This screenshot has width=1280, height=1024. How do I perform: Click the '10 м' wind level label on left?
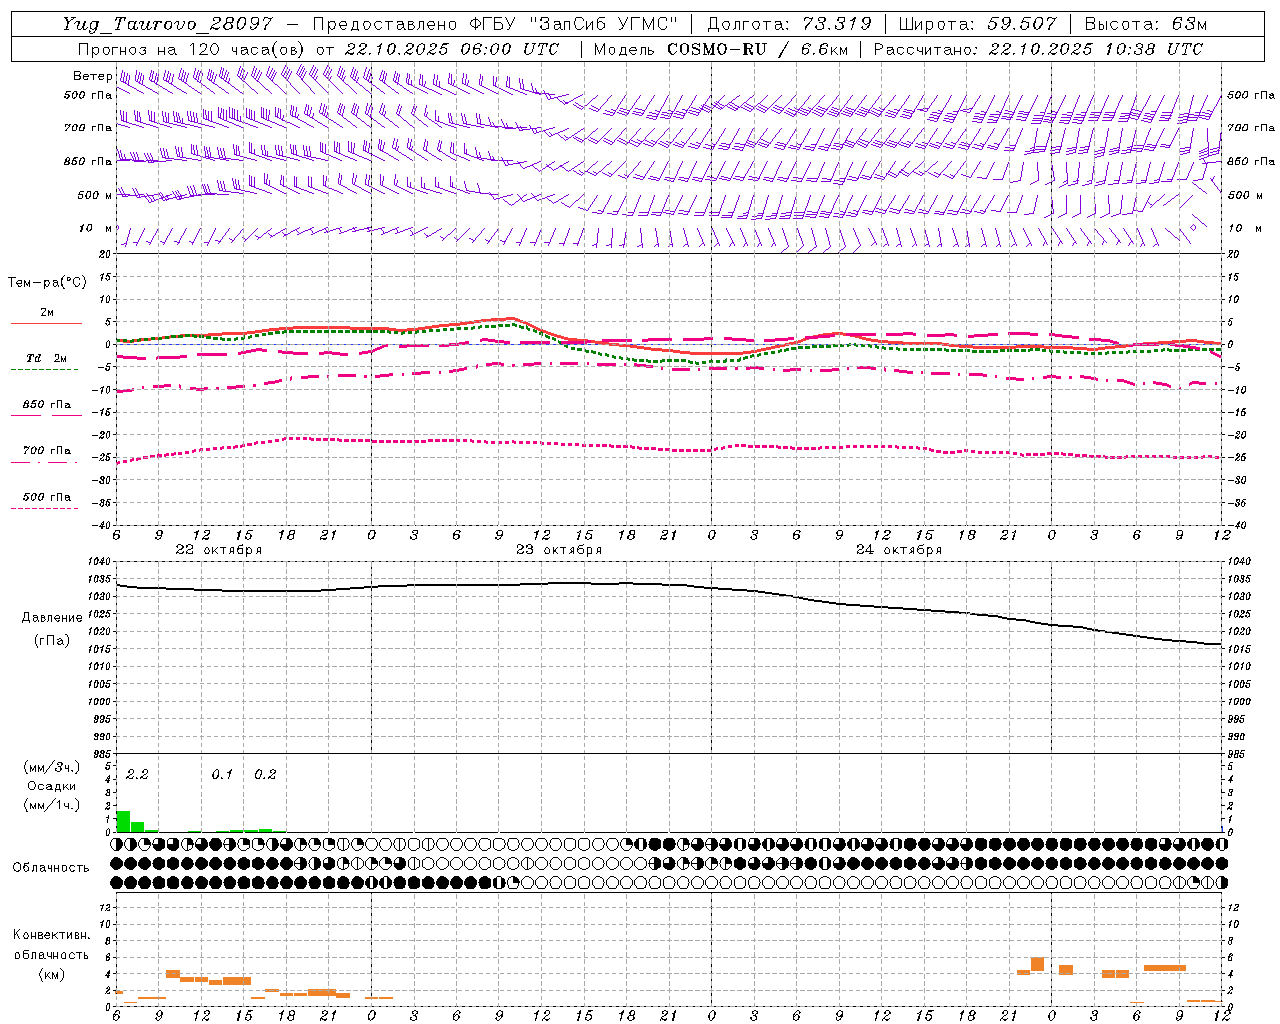pyautogui.click(x=96, y=229)
